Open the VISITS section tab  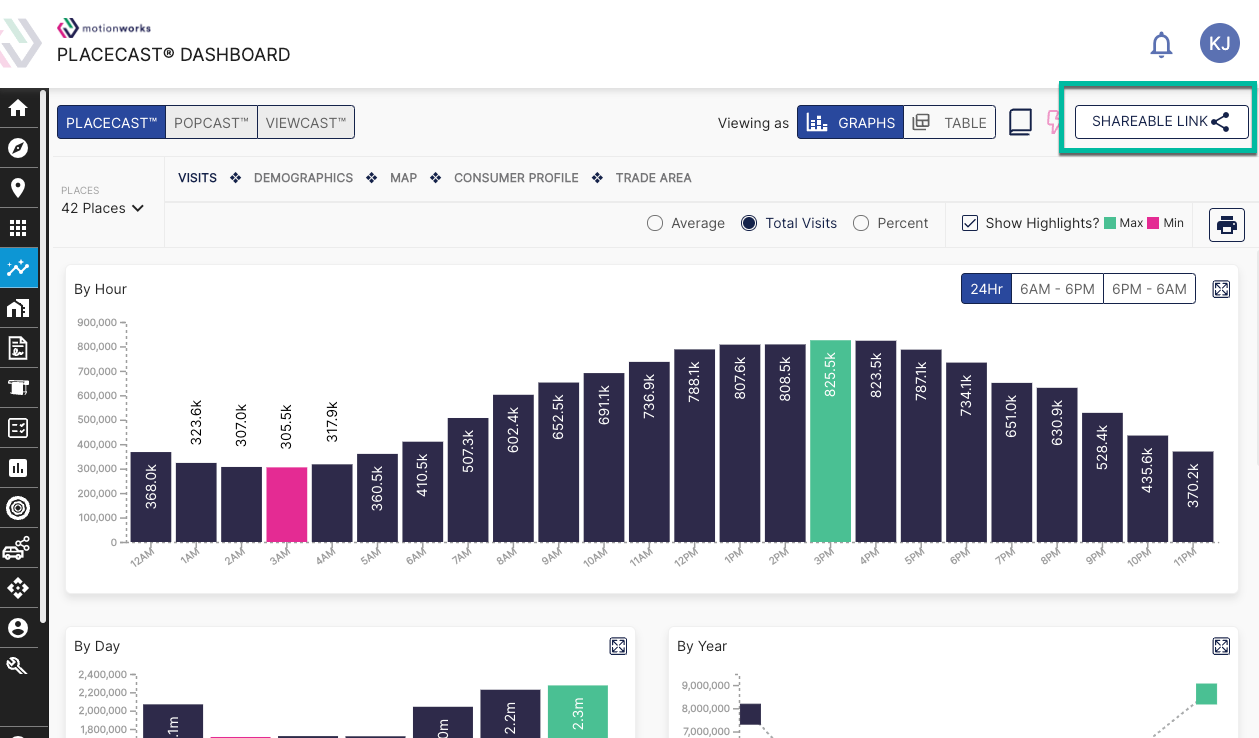[x=197, y=178]
